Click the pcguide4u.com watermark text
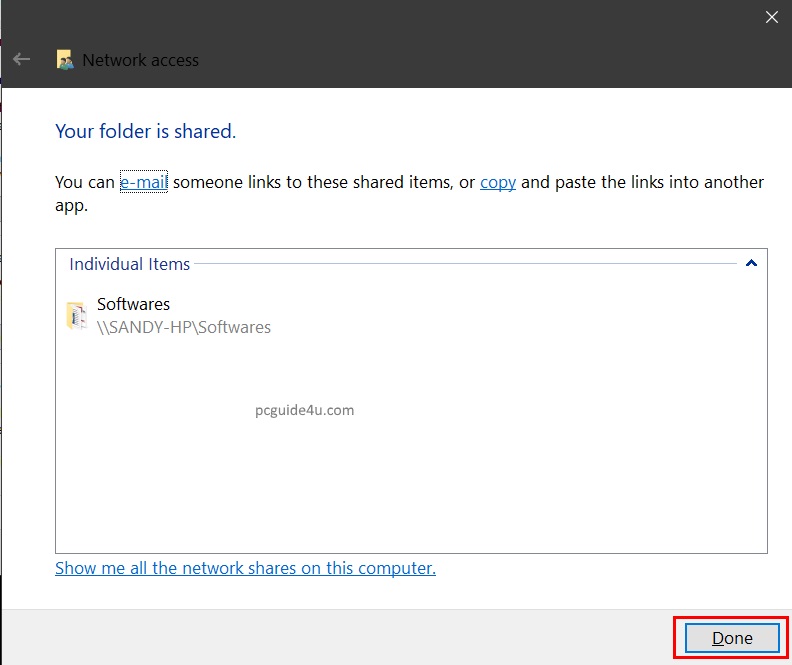This screenshot has width=792, height=665. (305, 410)
